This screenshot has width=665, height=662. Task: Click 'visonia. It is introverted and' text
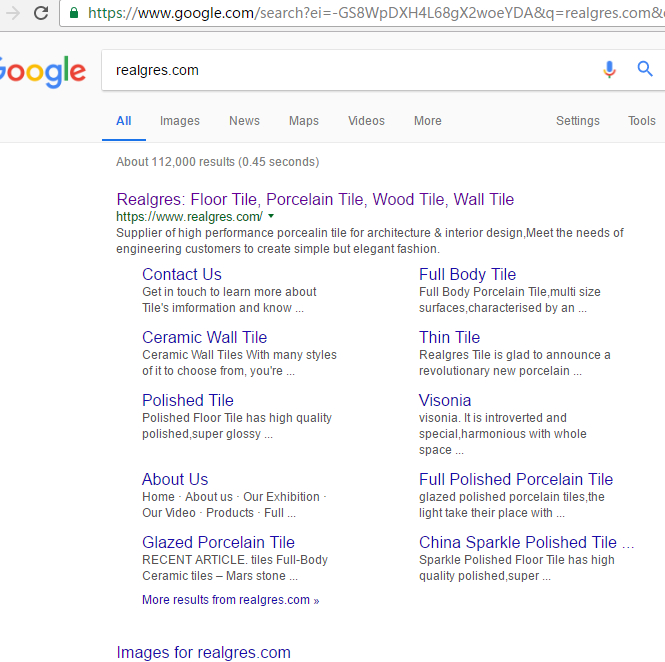coord(492,418)
